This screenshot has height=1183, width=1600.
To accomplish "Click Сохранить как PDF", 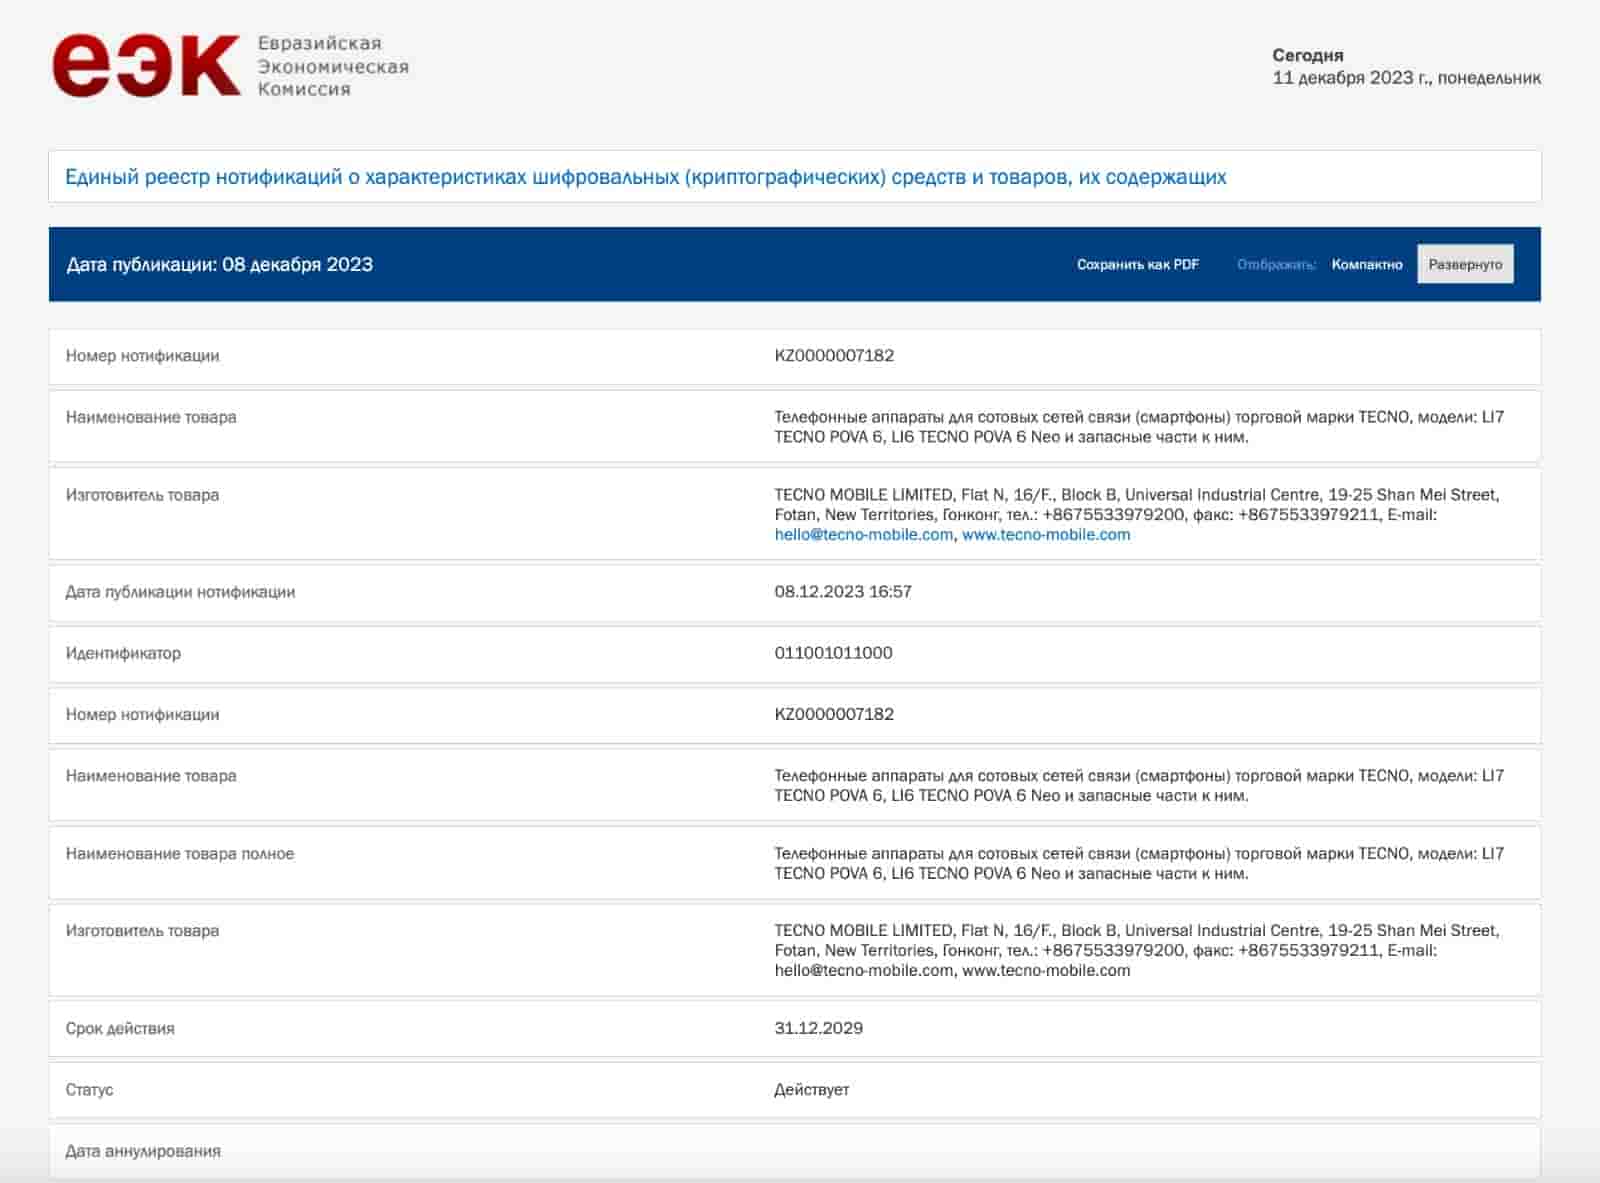I will point(1137,265).
